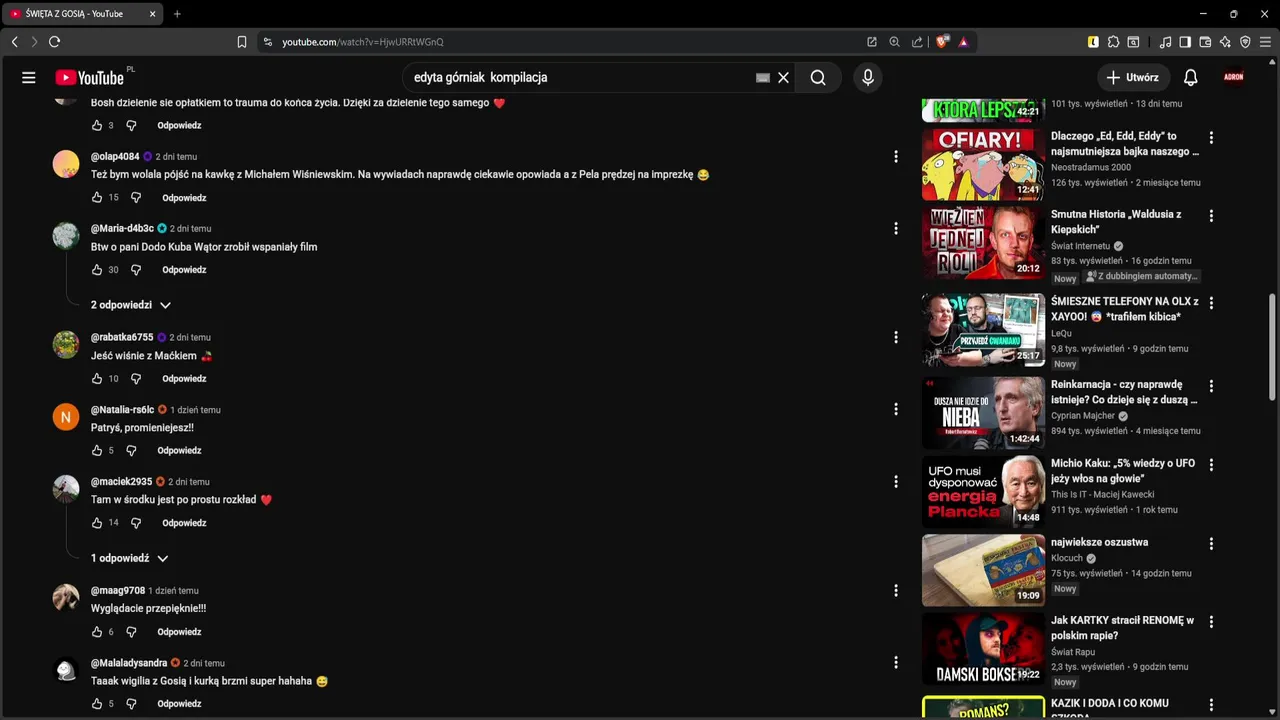Open menu for Jak KARTKY stracił RENOMĘ video
1280x720 pixels.
coord(1211,622)
